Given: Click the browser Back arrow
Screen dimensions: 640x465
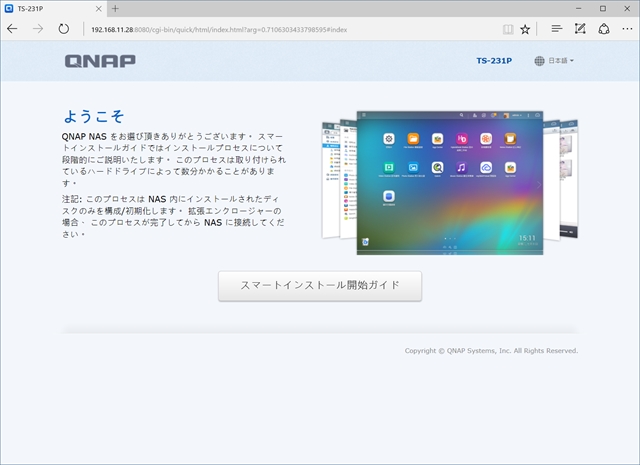Looking at the screenshot, I should point(12,29).
